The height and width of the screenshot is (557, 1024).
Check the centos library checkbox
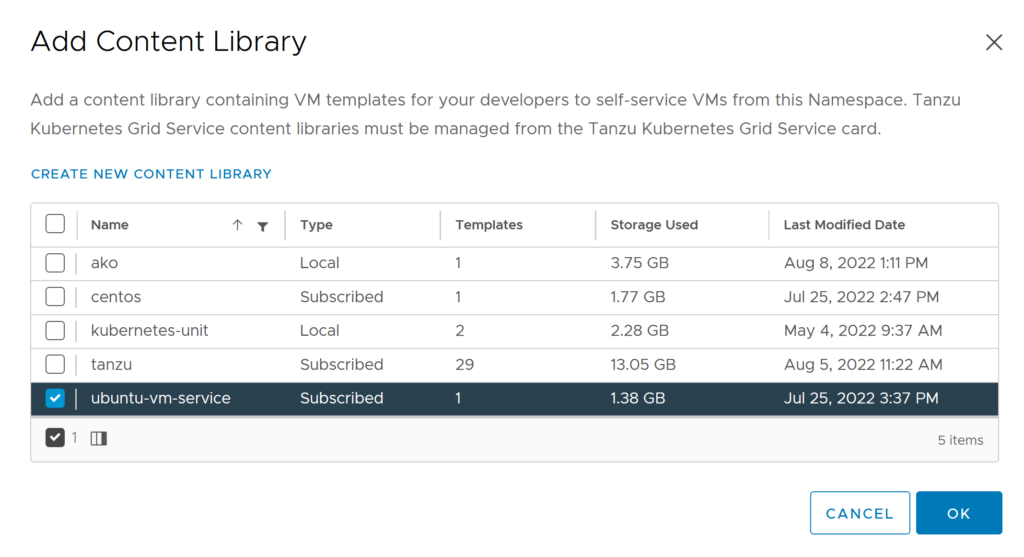coord(55,297)
